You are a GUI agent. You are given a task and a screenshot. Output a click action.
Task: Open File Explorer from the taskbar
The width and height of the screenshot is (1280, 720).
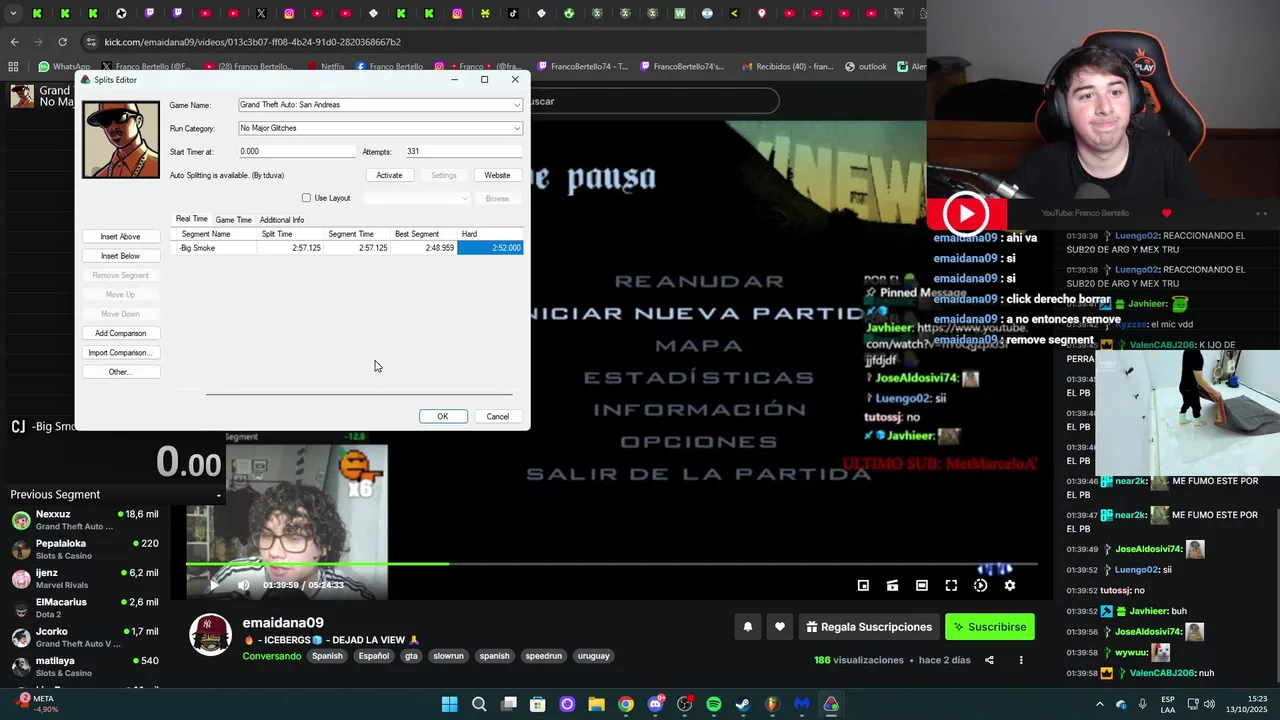[596, 704]
